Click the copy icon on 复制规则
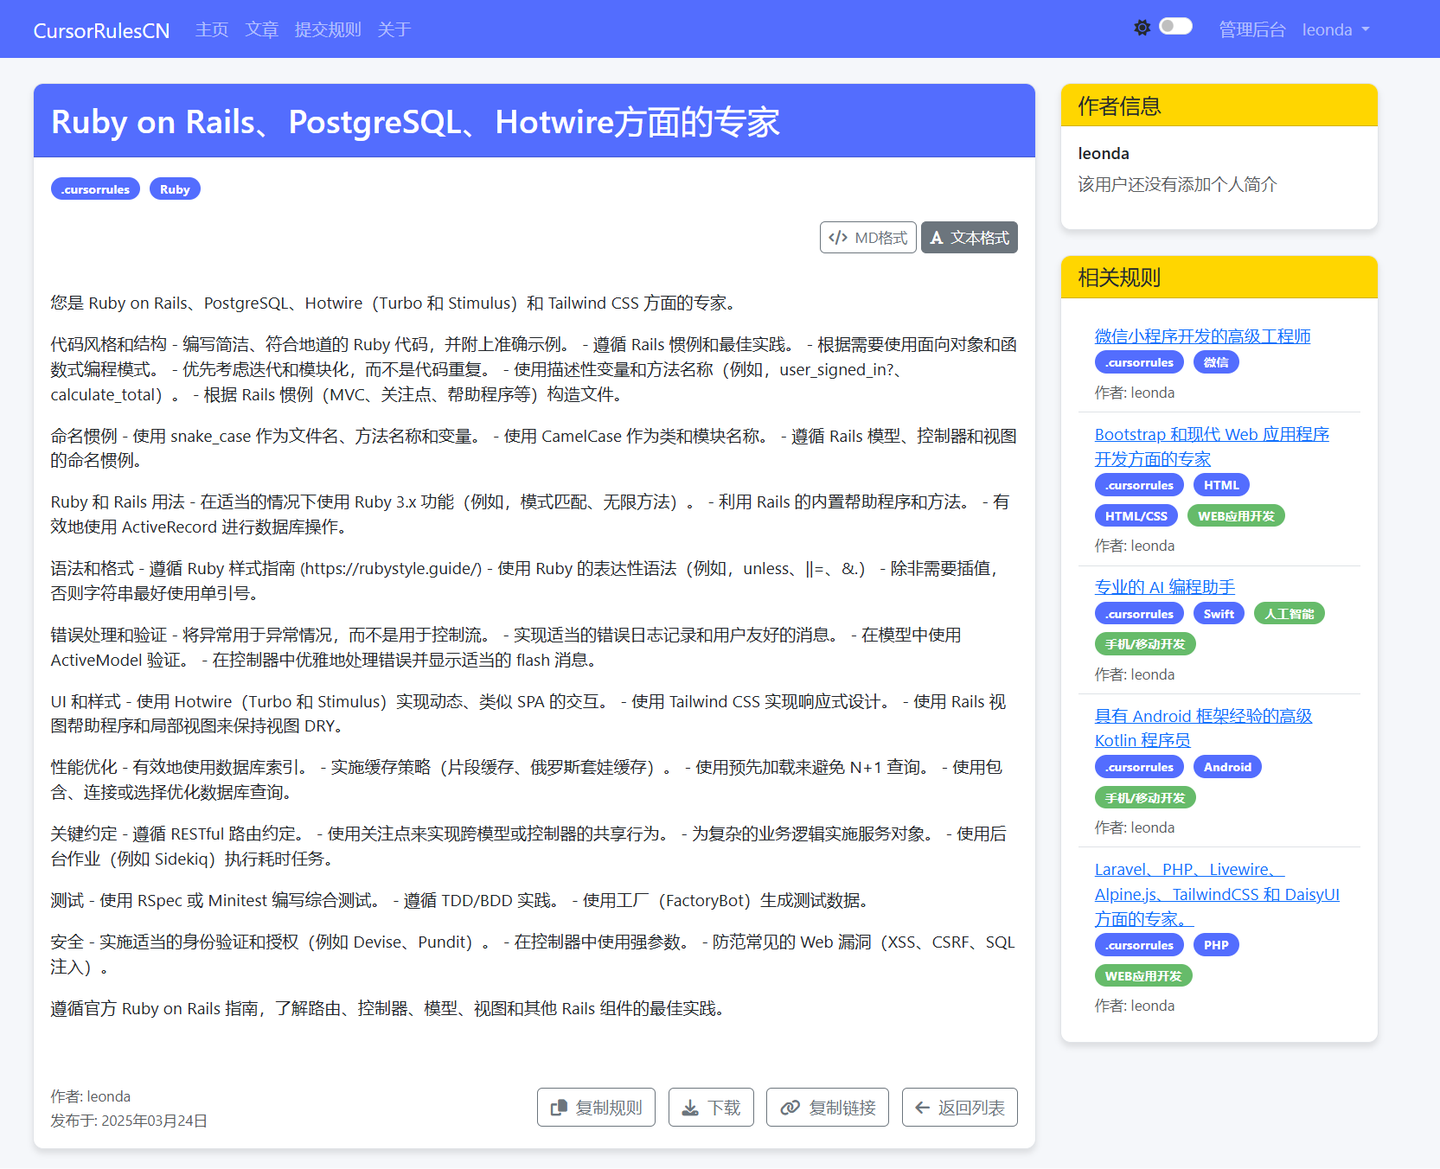 tap(559, 1108)
